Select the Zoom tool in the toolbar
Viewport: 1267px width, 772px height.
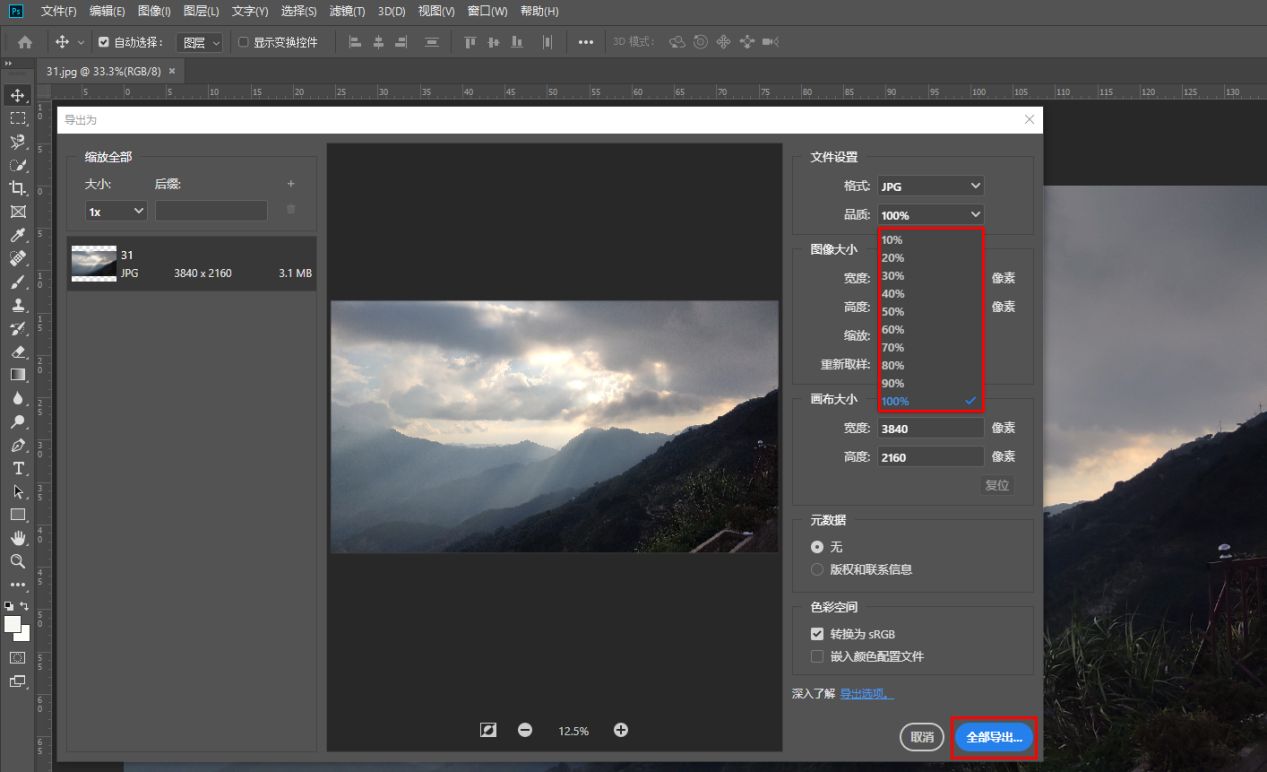(18, 562)
